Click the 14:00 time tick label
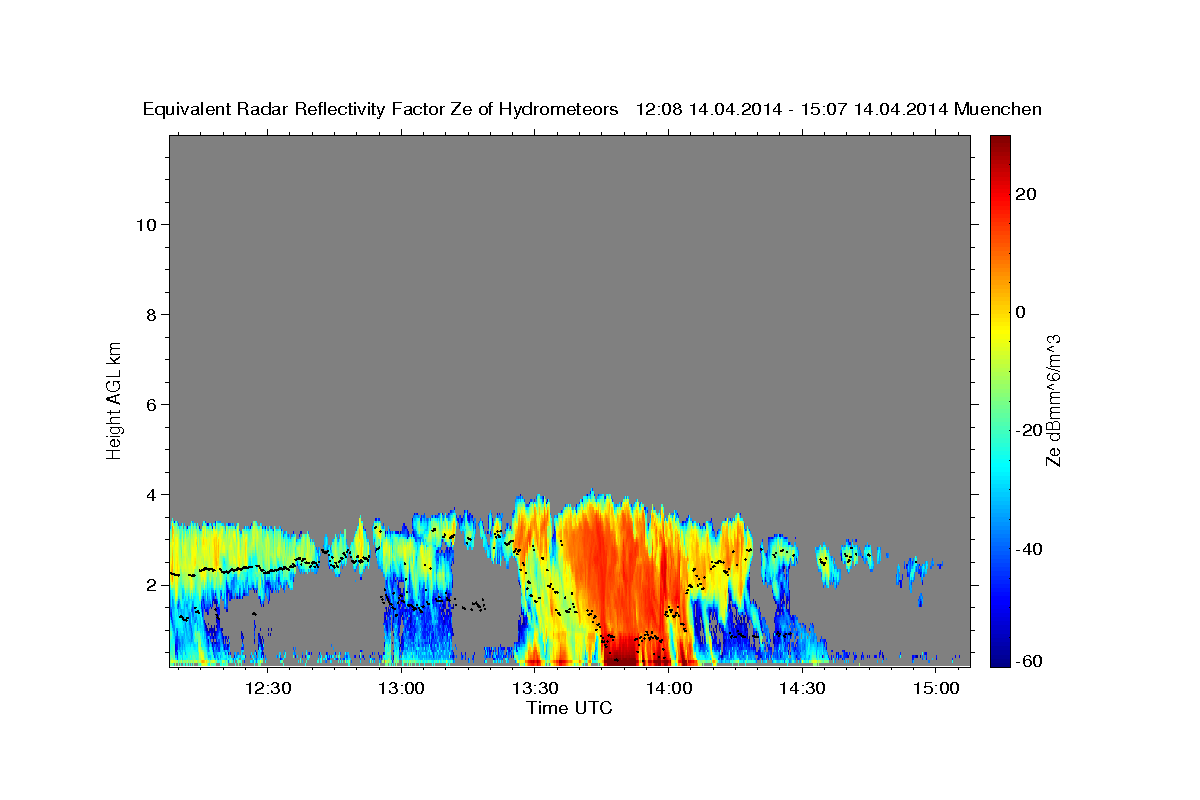The image size is (1200, 800). point(668,688)
